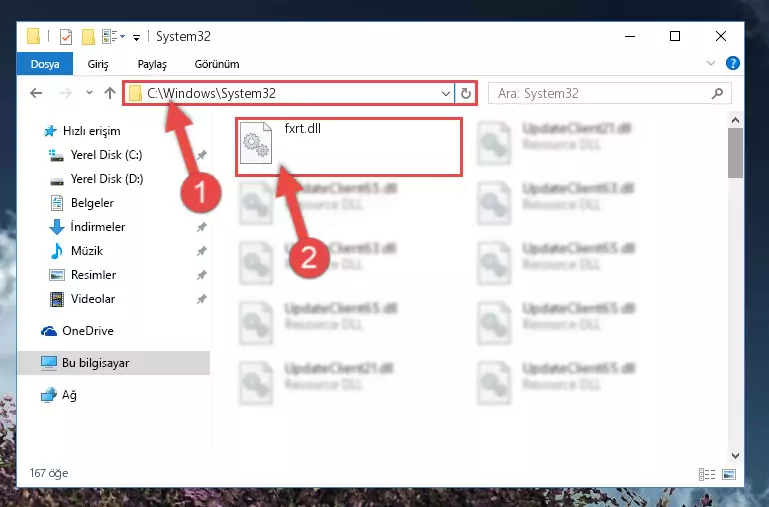
Task: Click Properties icon in quick access toolbar
Action: [66, 37]
